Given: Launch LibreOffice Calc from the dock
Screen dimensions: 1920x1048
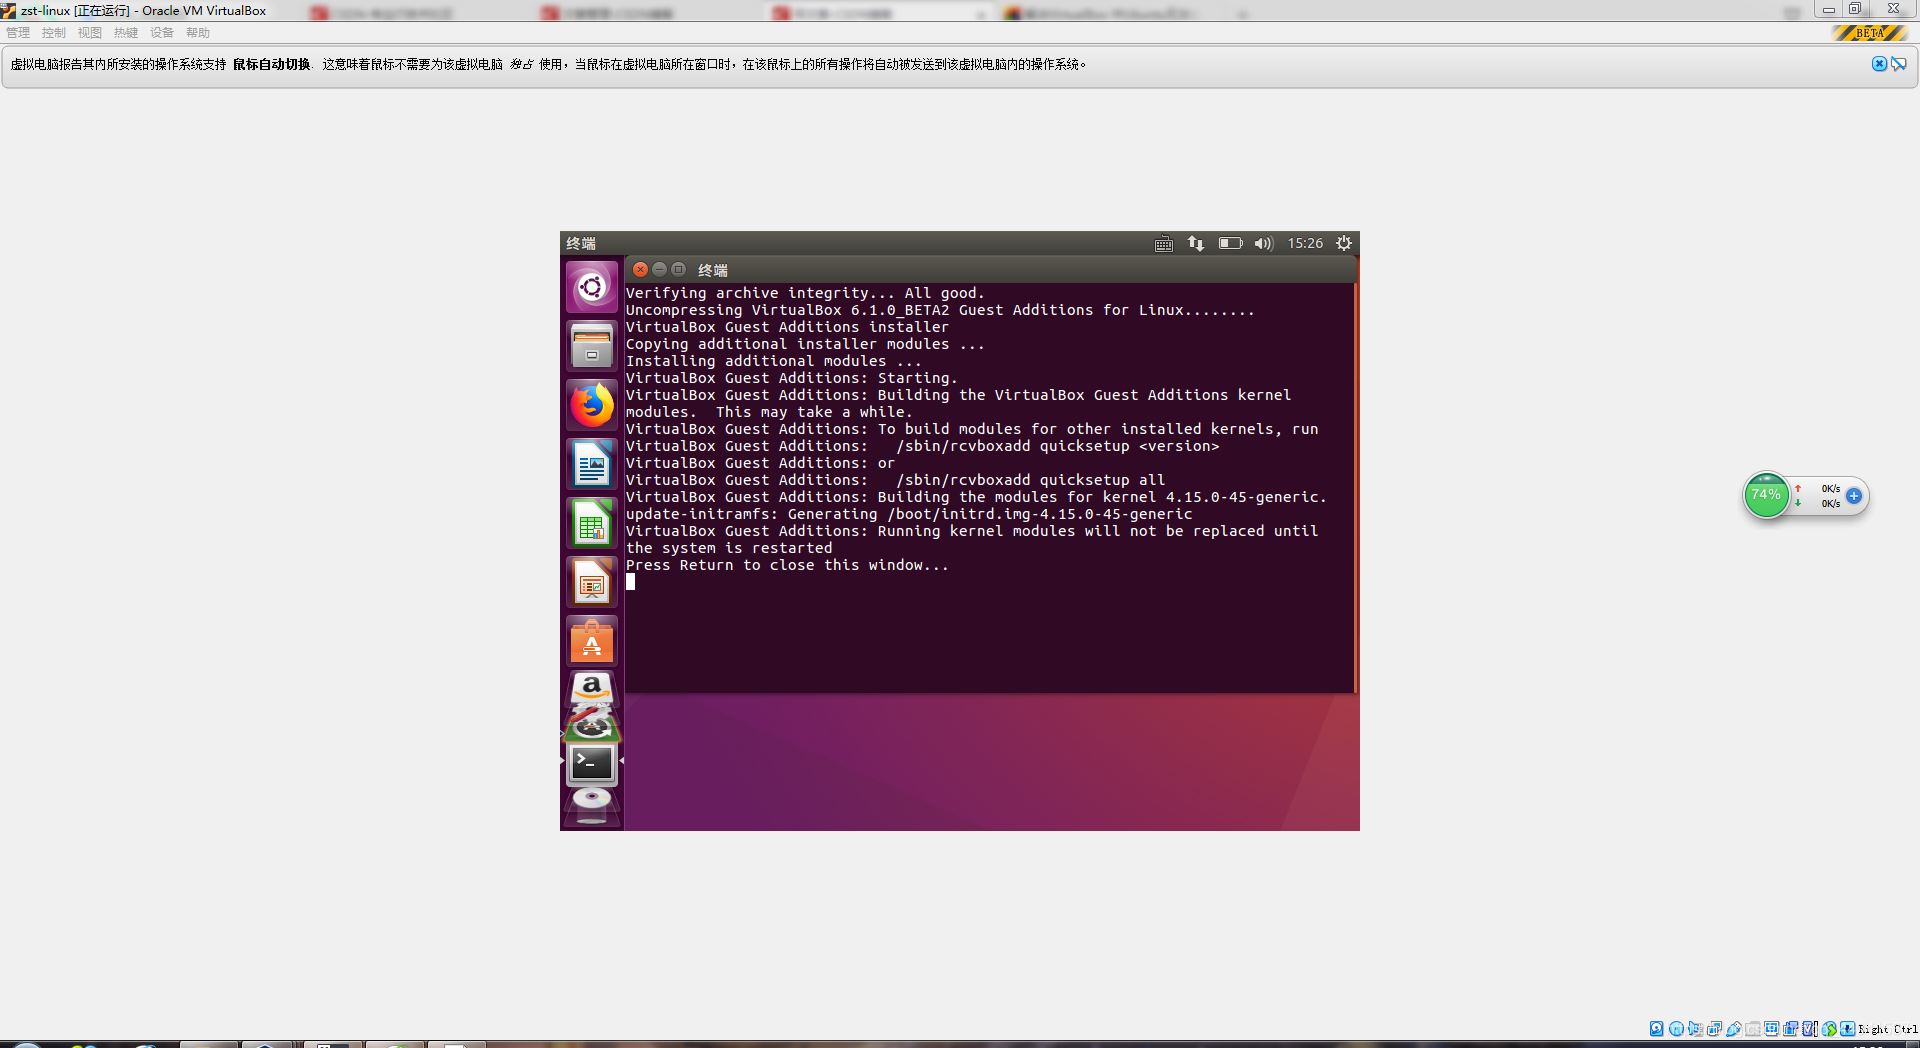Looking at the screenshot, I should coord(592,523).
